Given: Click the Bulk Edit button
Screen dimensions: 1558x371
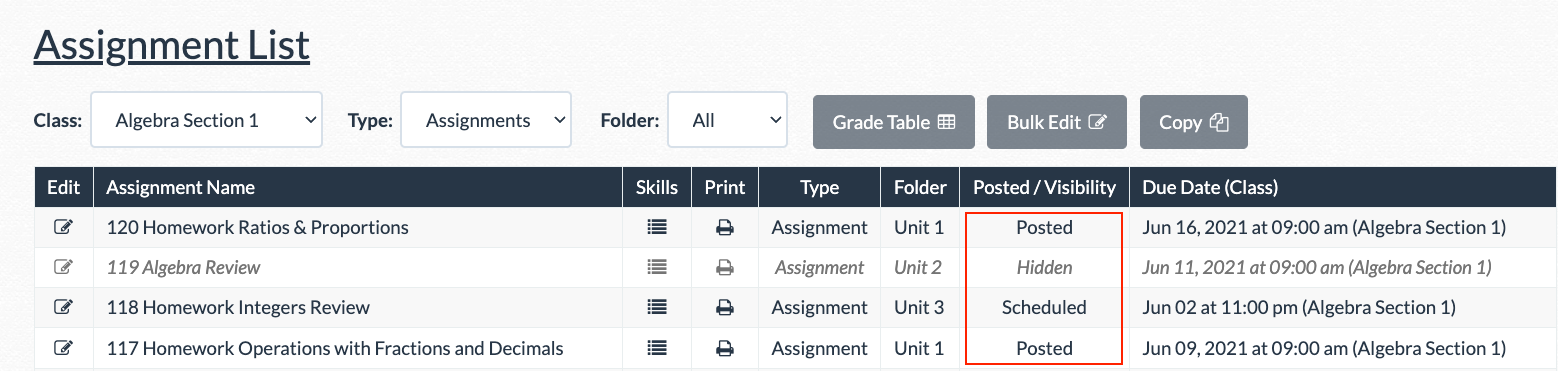Looking at the screenshot, I should [1057, 122].
